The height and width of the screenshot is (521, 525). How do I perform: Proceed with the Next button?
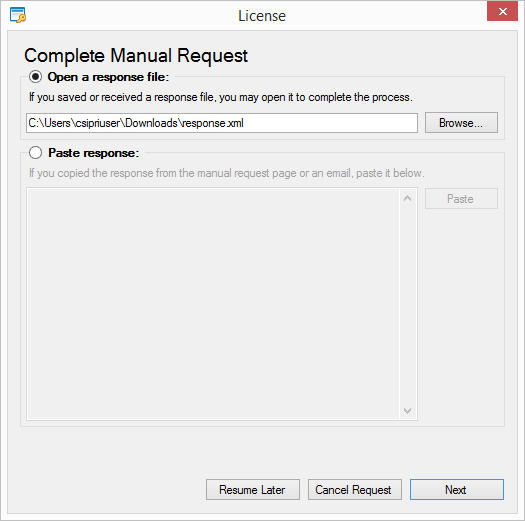[x=457, y=490]
